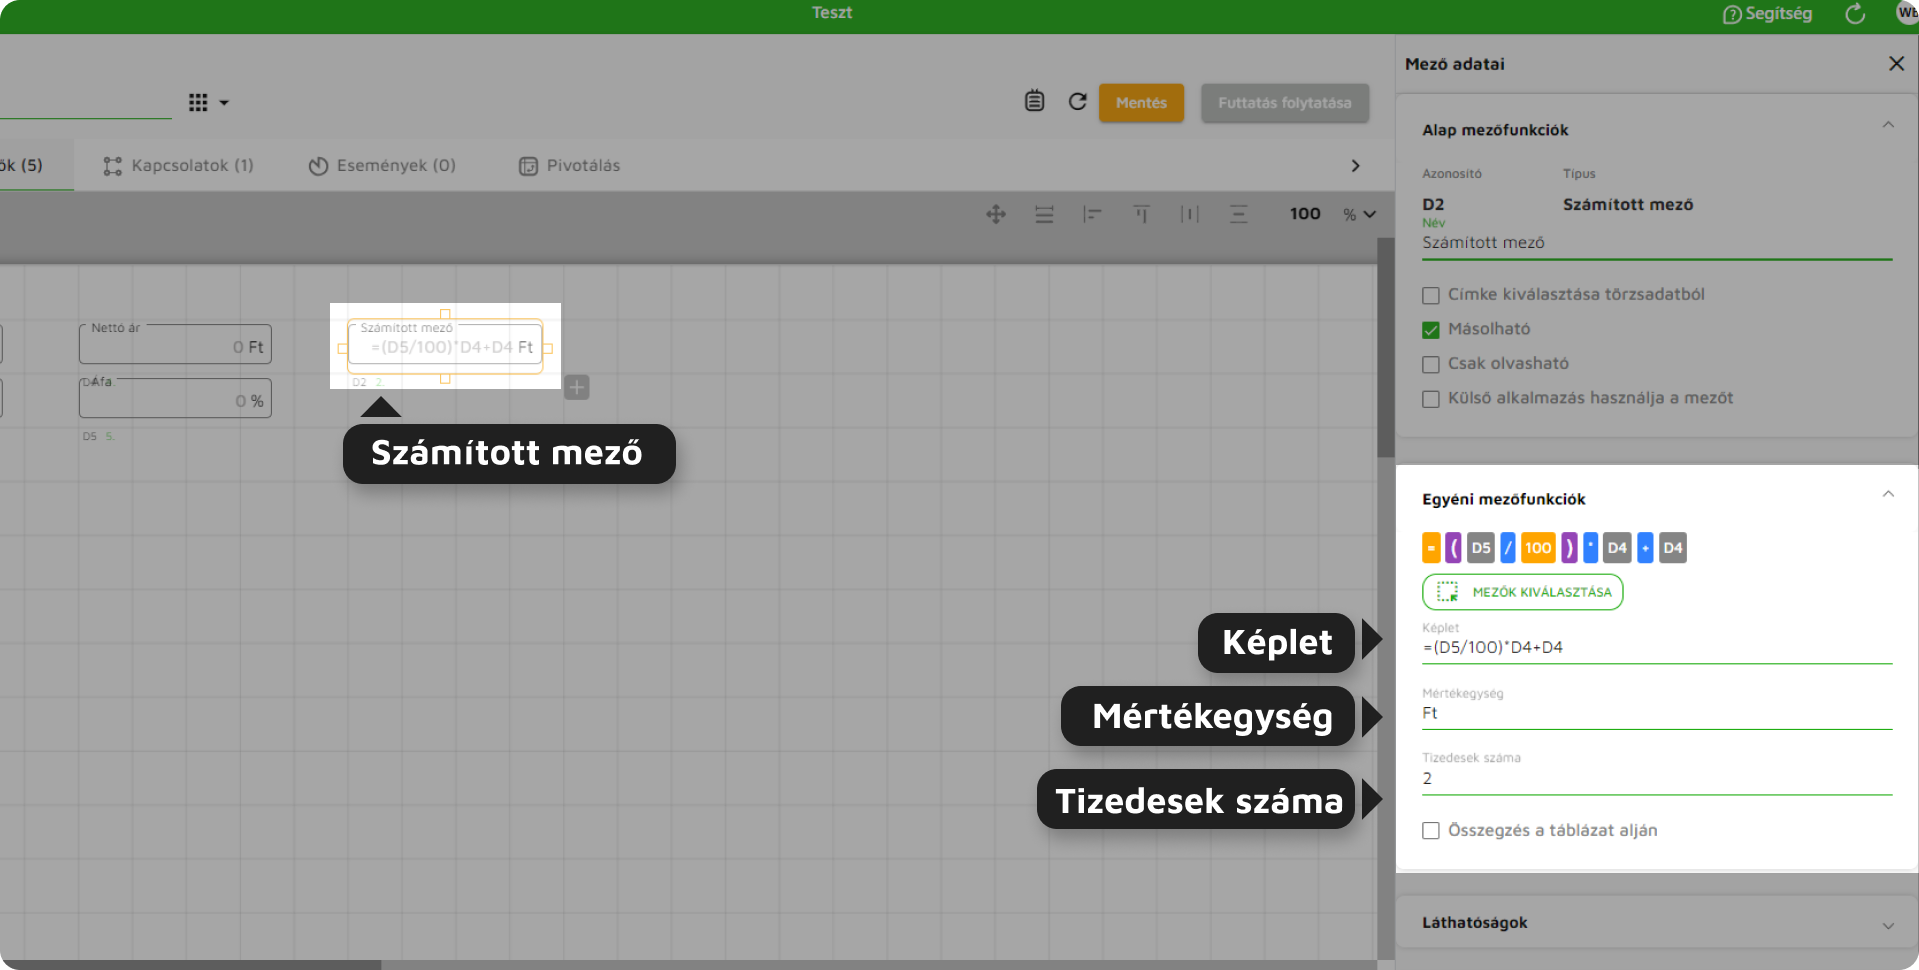Open the grid apps menu icon
The image size is (1919, 970).
198,102
